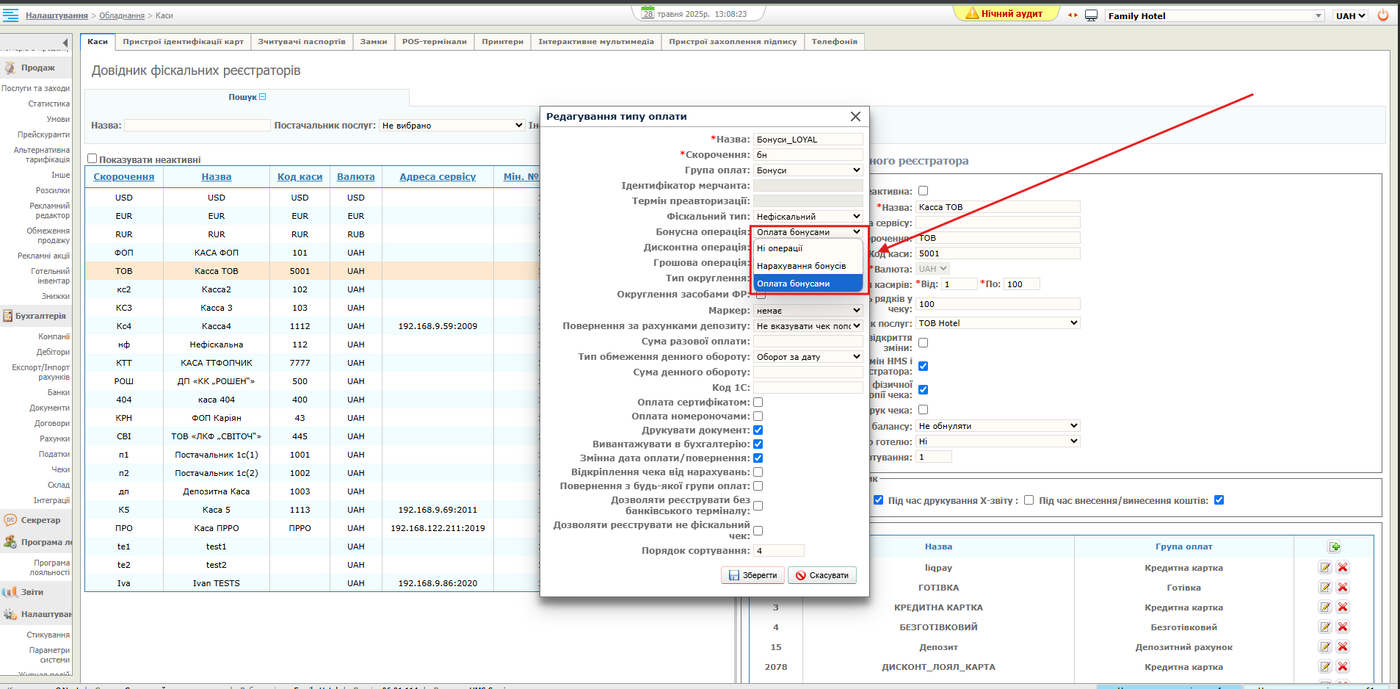This screenshot has width=1400, height=689.
Task: Toggle Показувати неактивні checkbox
Action: [x=92, y=158]
